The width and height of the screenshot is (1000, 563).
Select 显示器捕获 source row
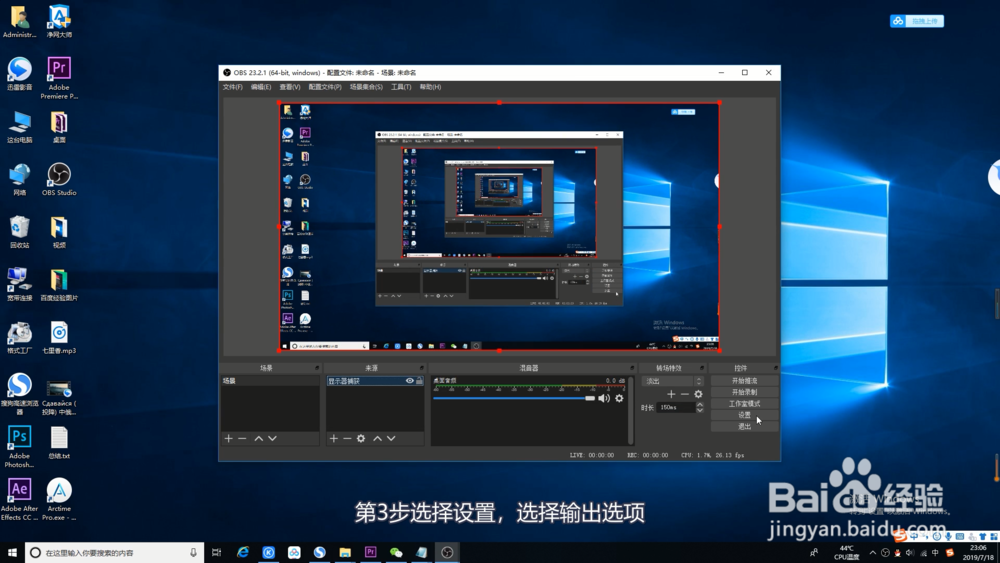(375, 381)
